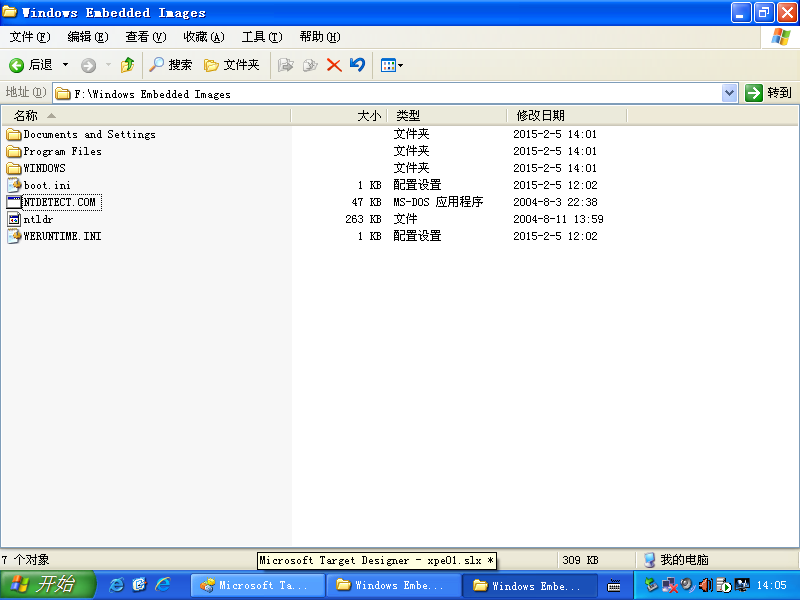Viewport: 800px width, 600px height.
Task: Click the red Delete X icon
Action: tap(334, 65)
